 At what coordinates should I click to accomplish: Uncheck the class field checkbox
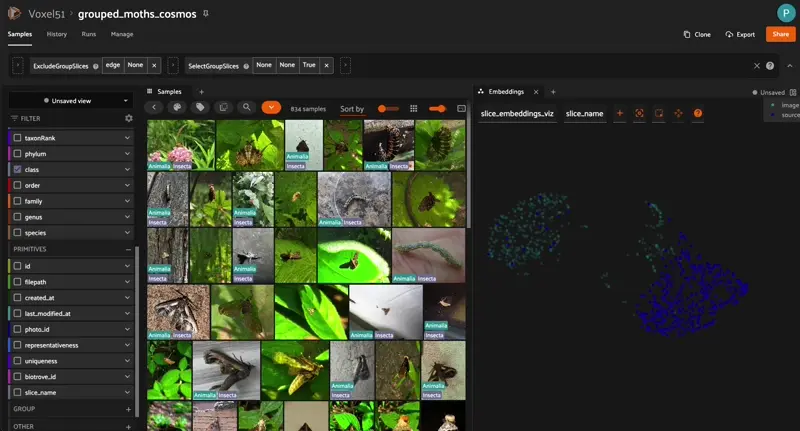17,170
